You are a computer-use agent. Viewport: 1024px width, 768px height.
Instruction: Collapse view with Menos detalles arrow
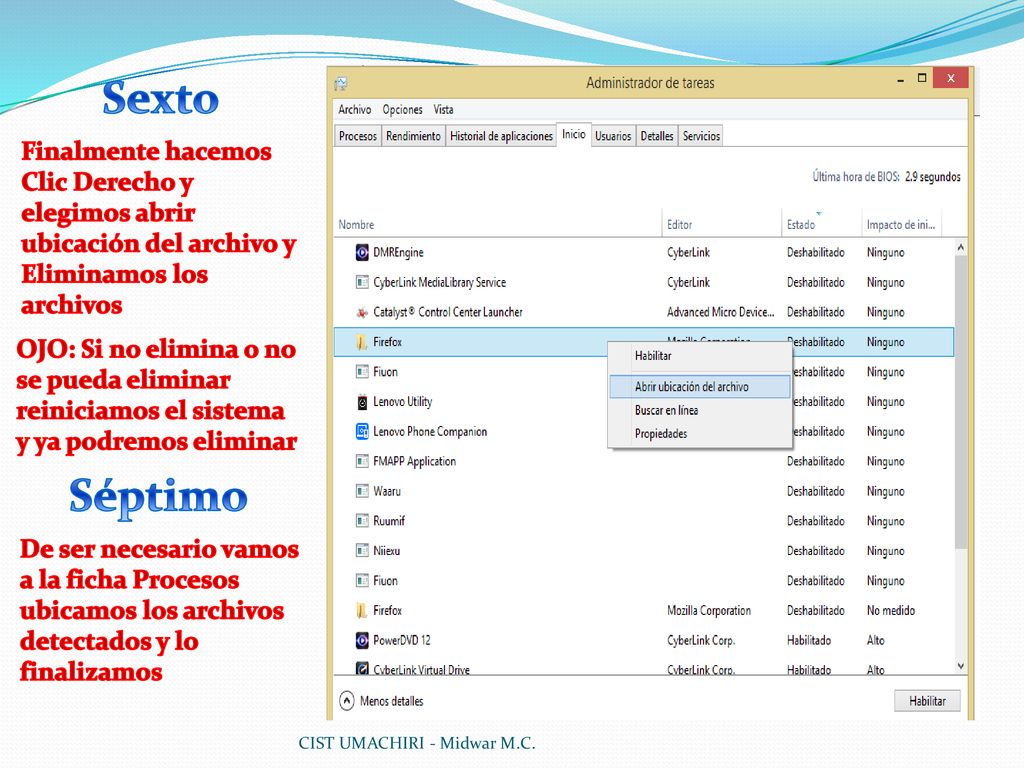pos(347,701)
